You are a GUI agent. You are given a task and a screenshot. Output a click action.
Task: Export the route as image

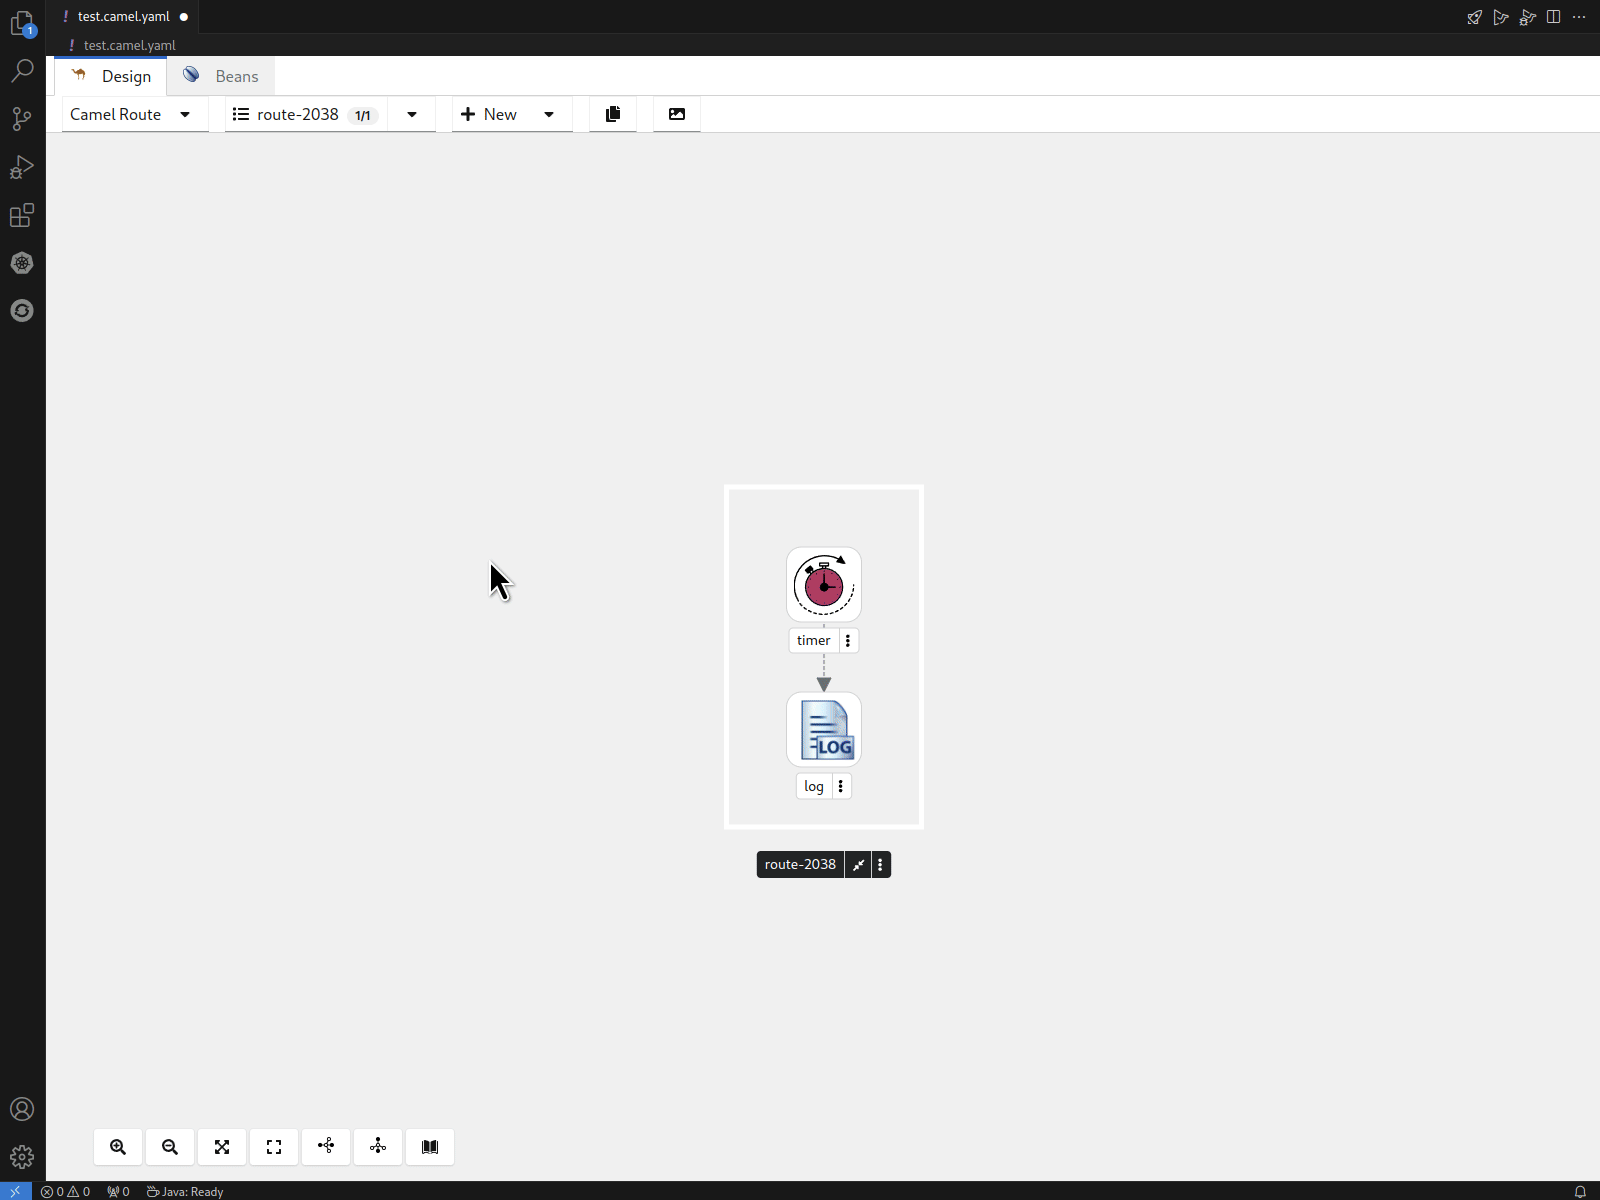tap(677, 114)
